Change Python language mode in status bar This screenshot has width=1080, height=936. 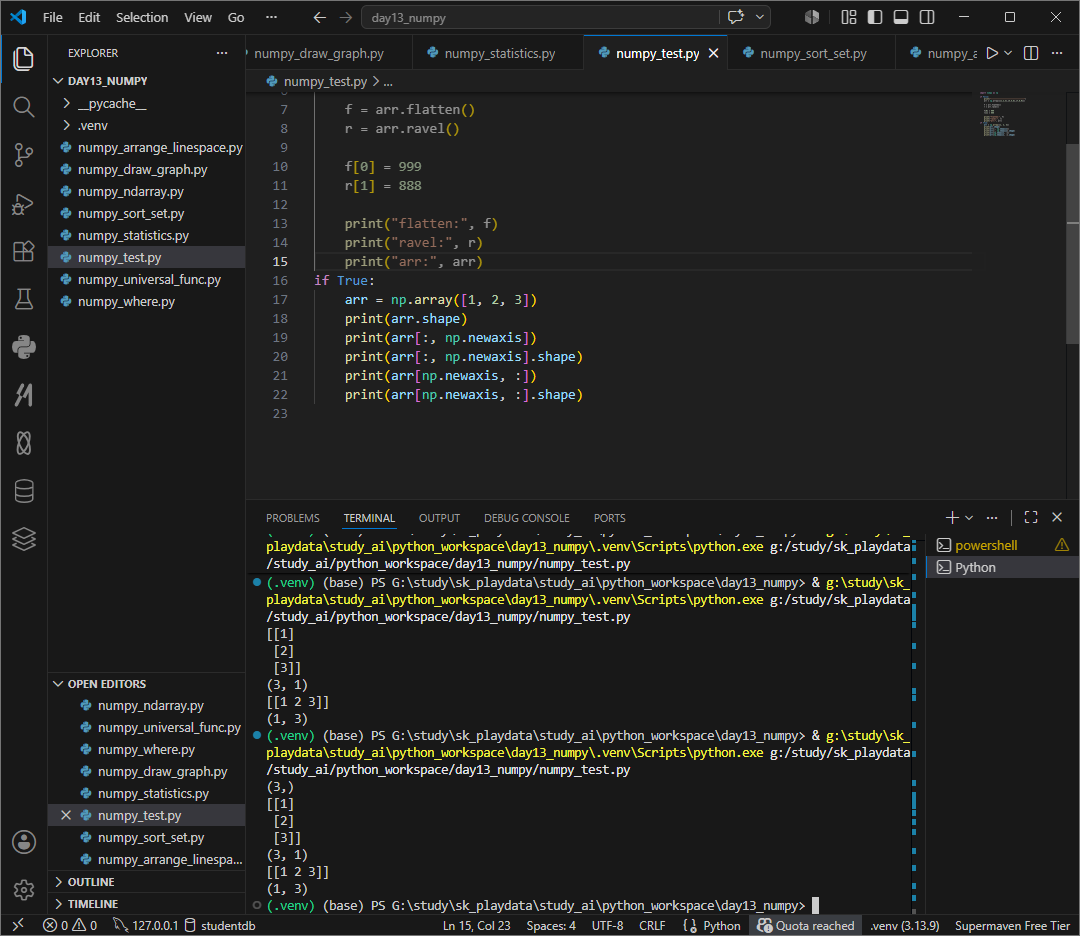(x=721, y=925)
